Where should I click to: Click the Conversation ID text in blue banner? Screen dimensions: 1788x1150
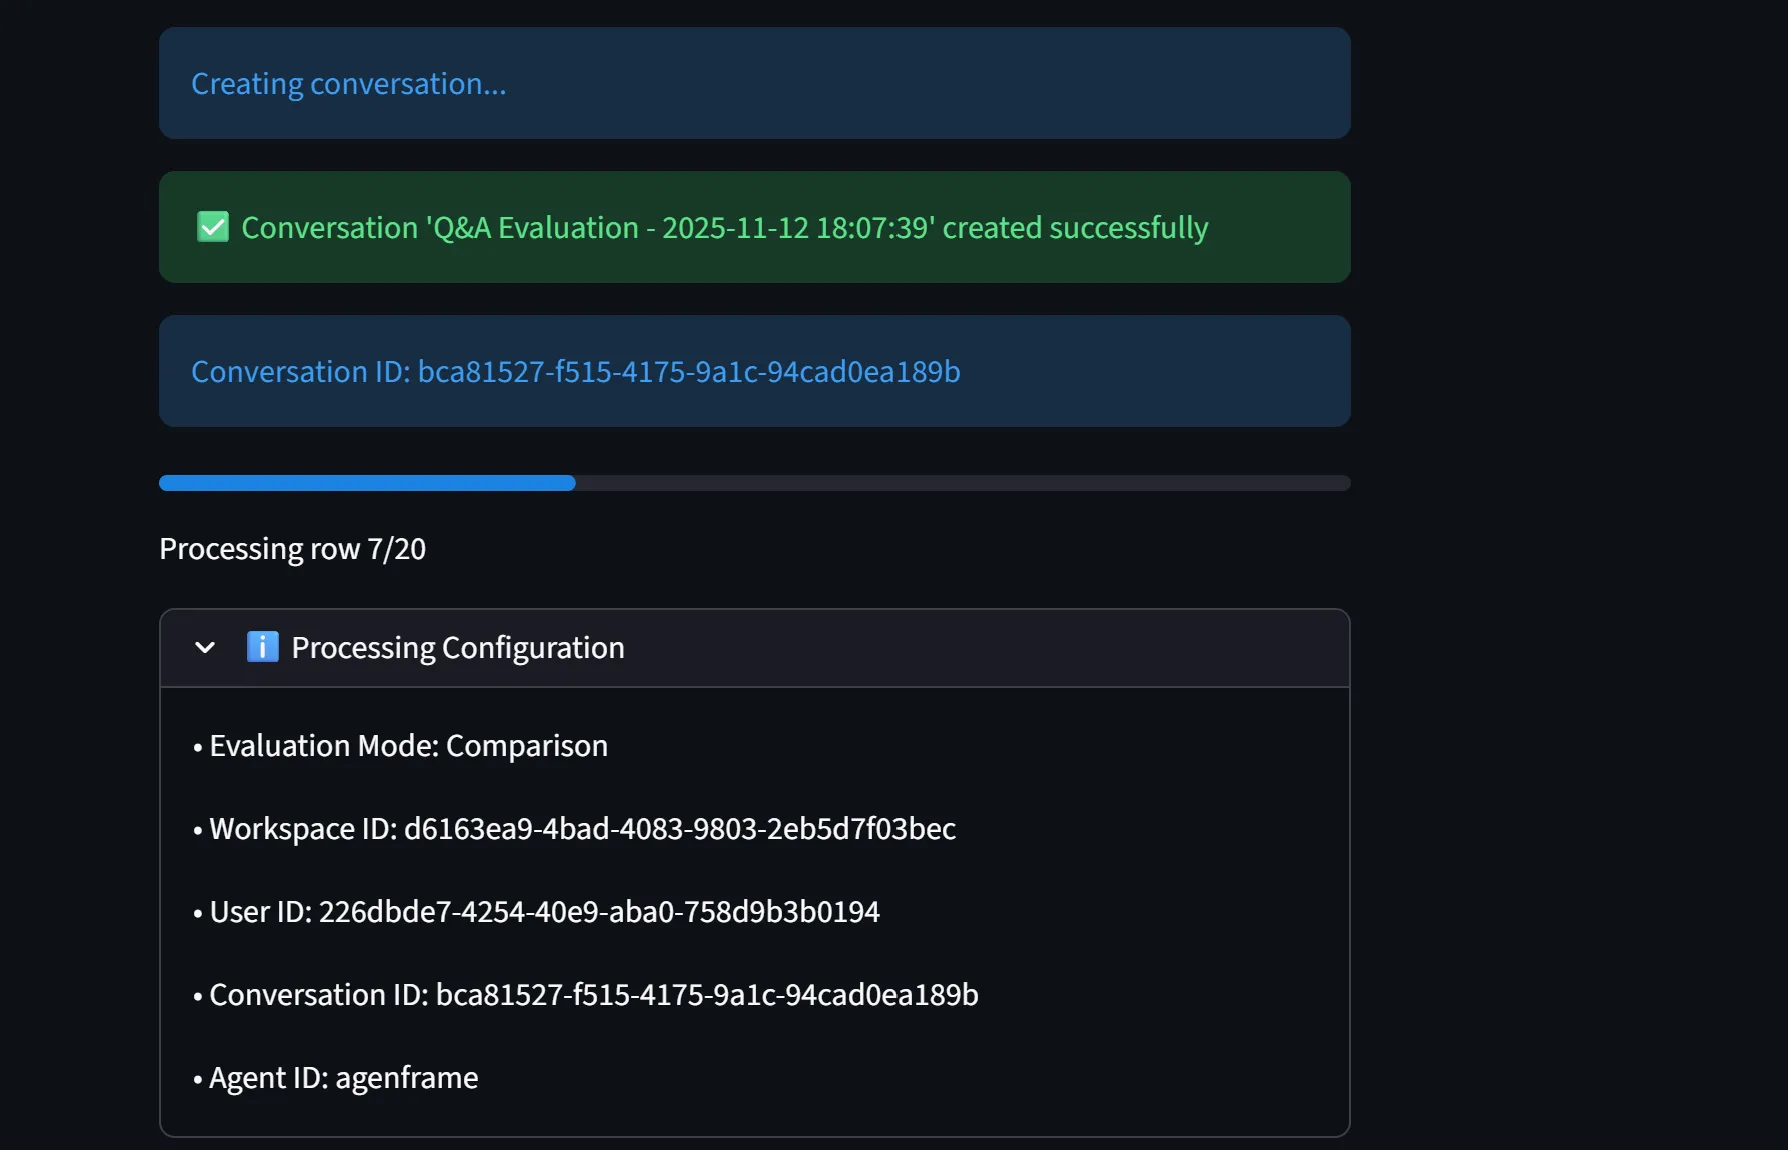575,372
